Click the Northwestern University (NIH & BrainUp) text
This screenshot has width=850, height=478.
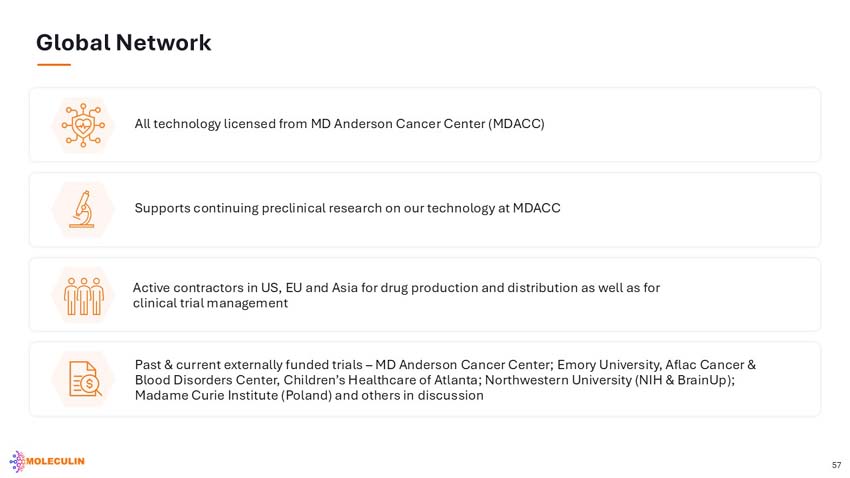(609, 380)
